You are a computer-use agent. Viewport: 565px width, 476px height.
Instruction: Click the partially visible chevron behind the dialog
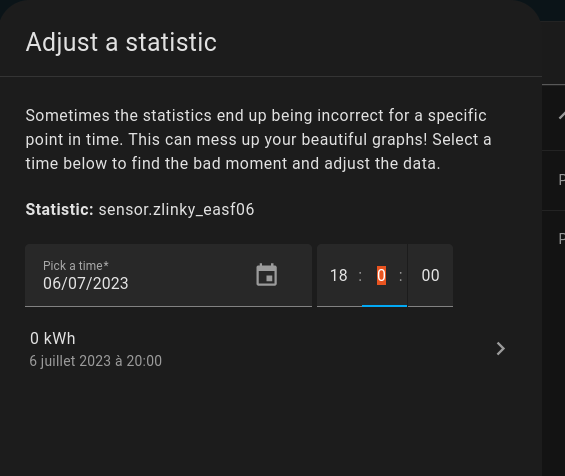[561, 116]
